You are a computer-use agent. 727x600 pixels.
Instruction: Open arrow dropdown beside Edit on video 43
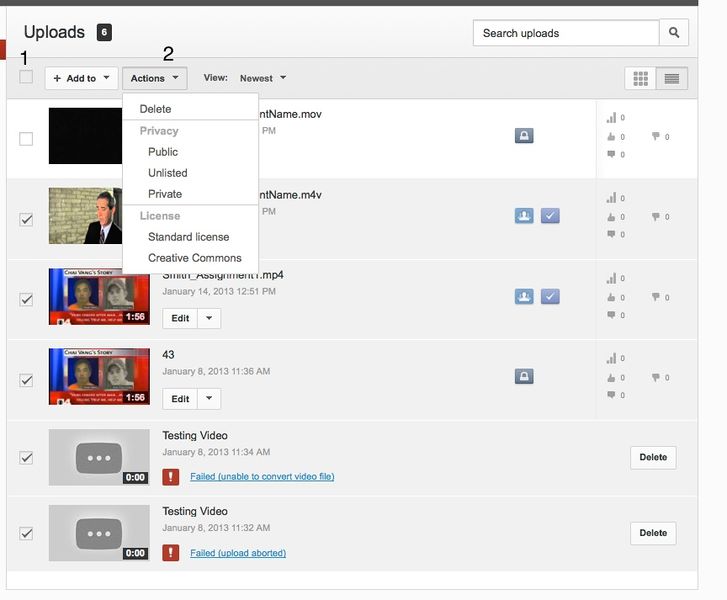(209, 399)
